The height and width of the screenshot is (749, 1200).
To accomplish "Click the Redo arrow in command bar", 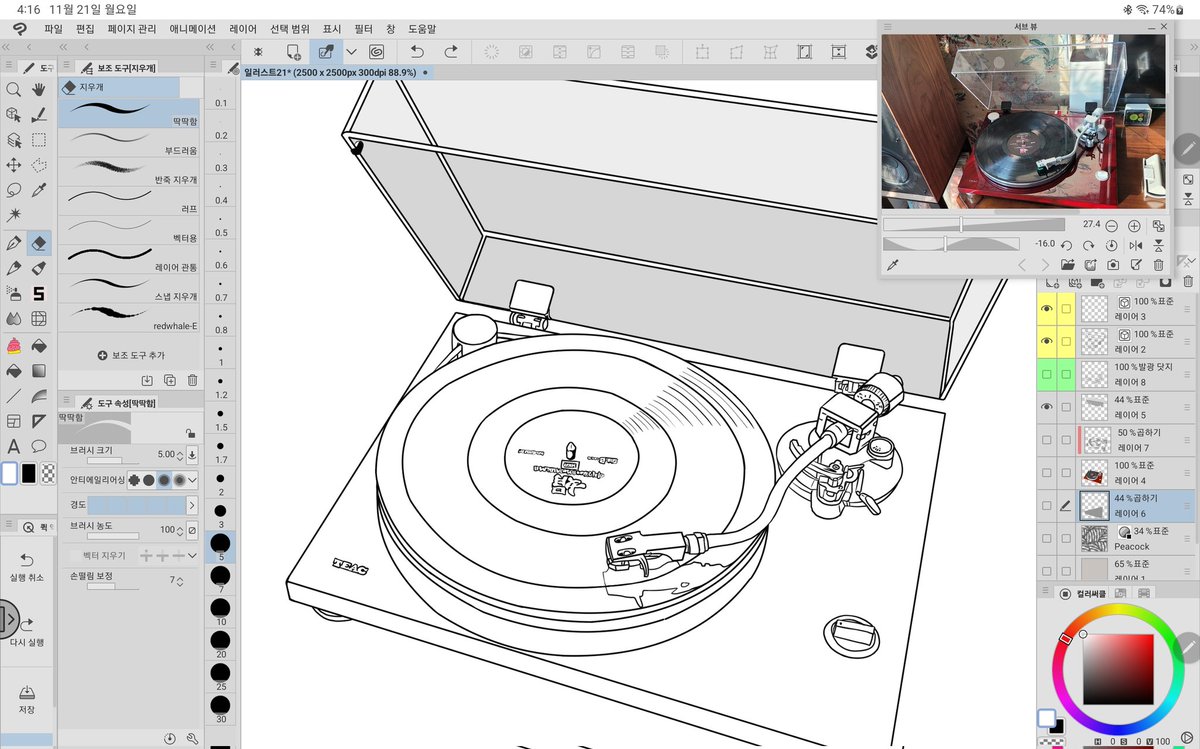I will coord(451,51).
